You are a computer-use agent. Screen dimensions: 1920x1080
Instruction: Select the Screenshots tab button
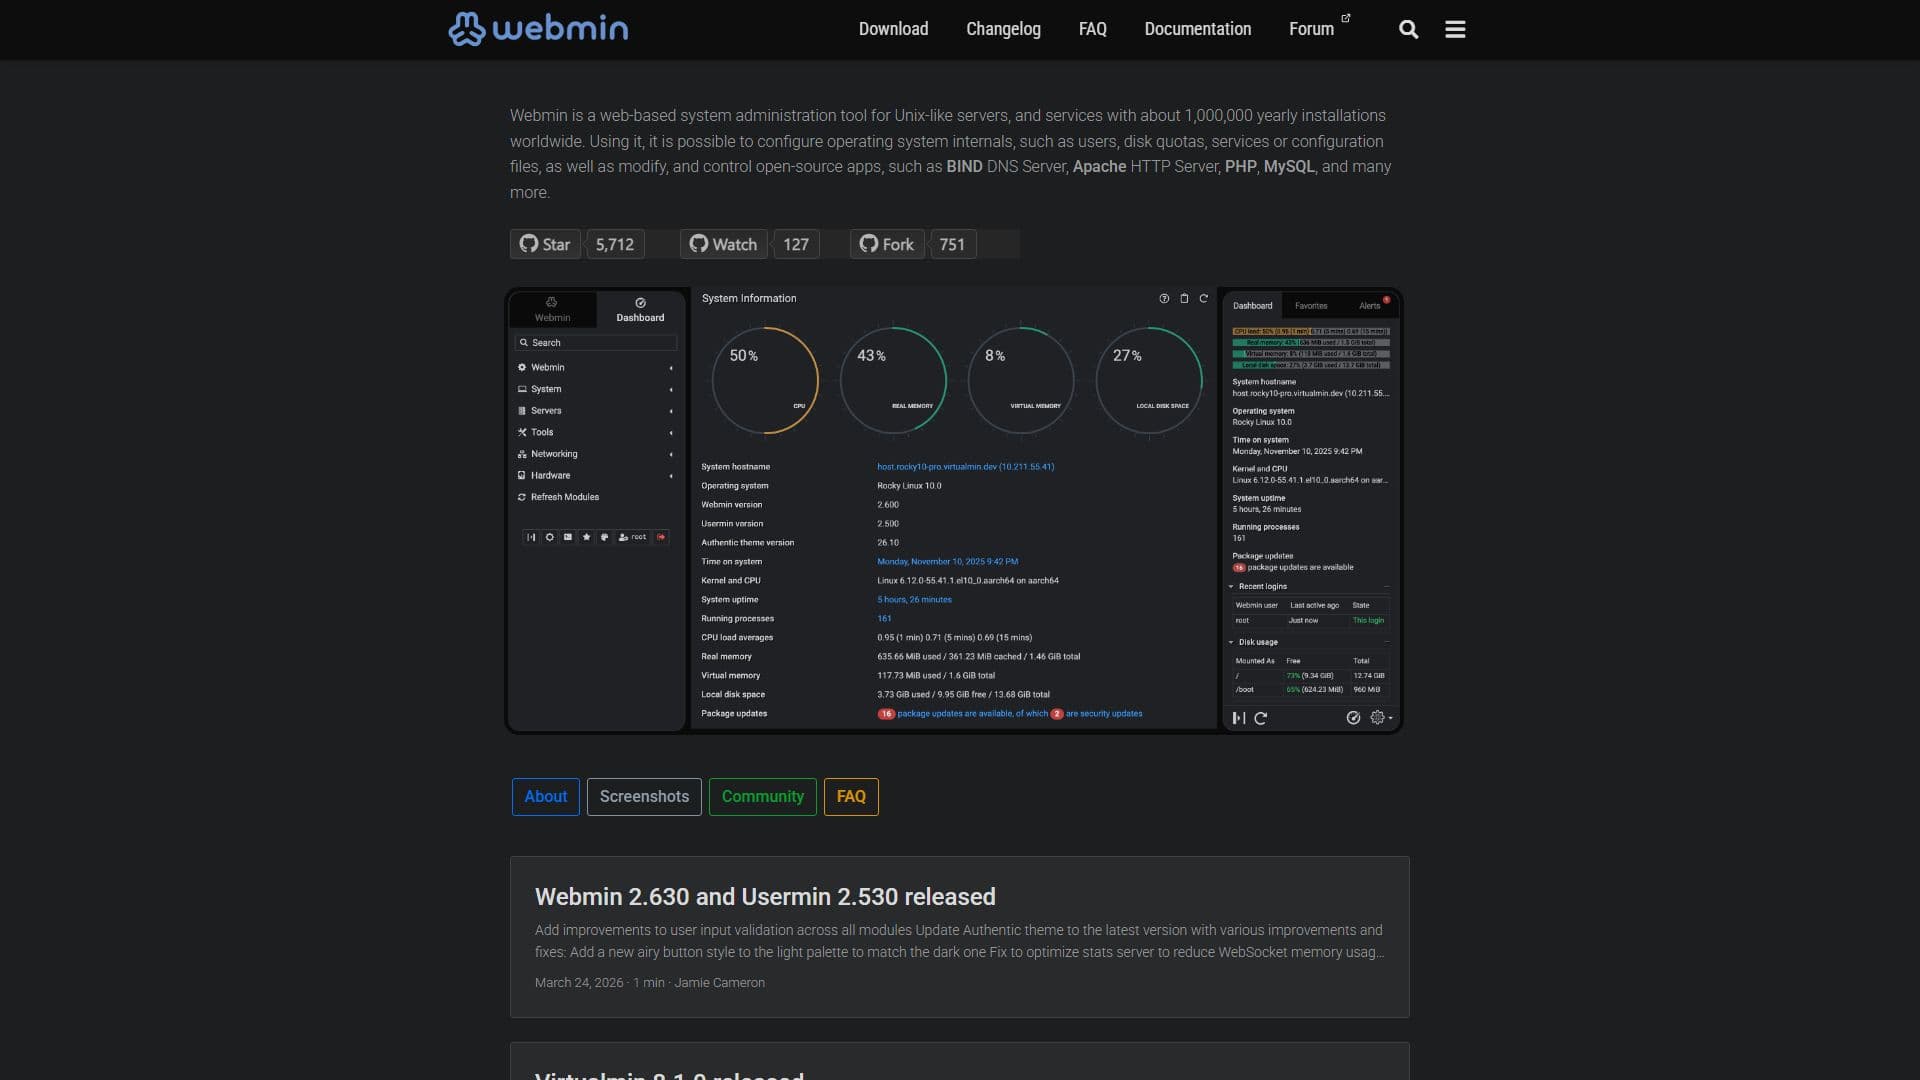click(644, 797)
